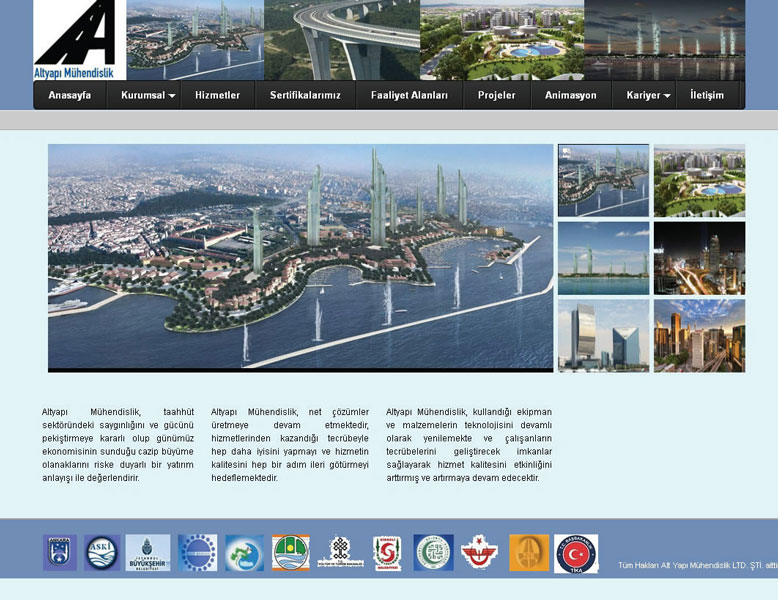
Task: Select the golden sunset skyline thumbnail
Action: [x=700, y=335]
